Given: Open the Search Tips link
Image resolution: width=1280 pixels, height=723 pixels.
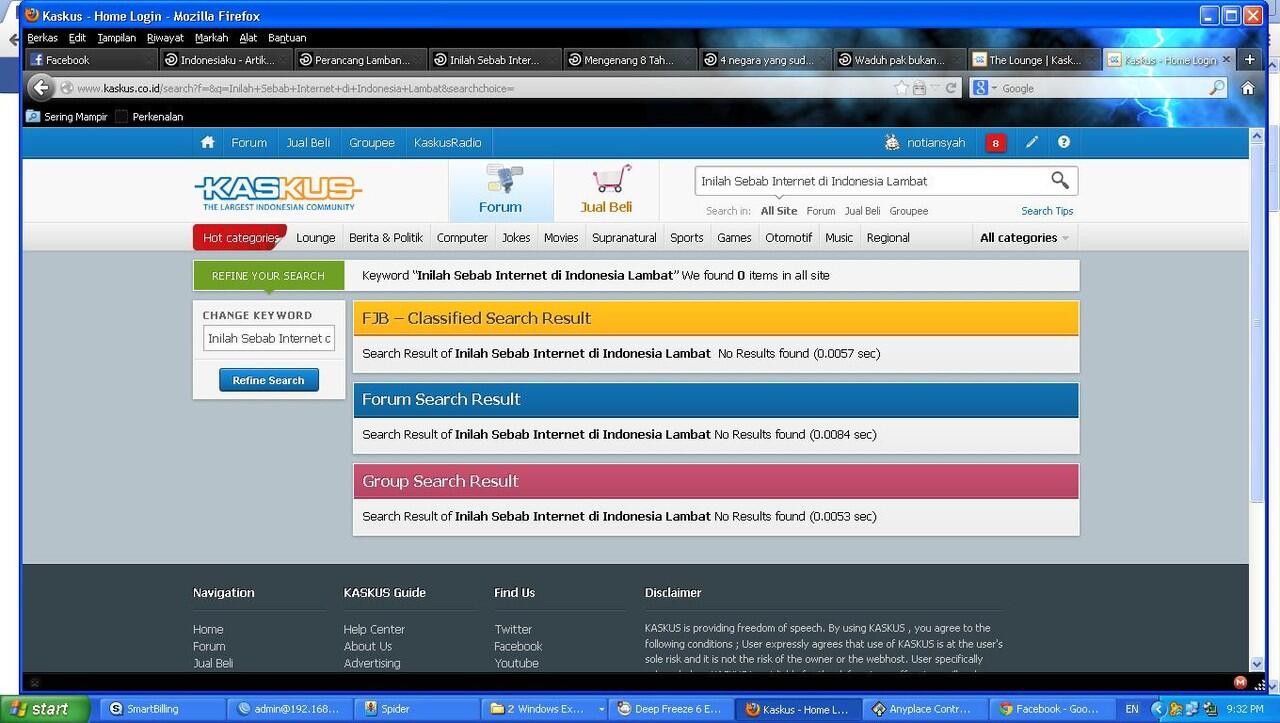Looking at the screenshot, I should (1047, 211).
